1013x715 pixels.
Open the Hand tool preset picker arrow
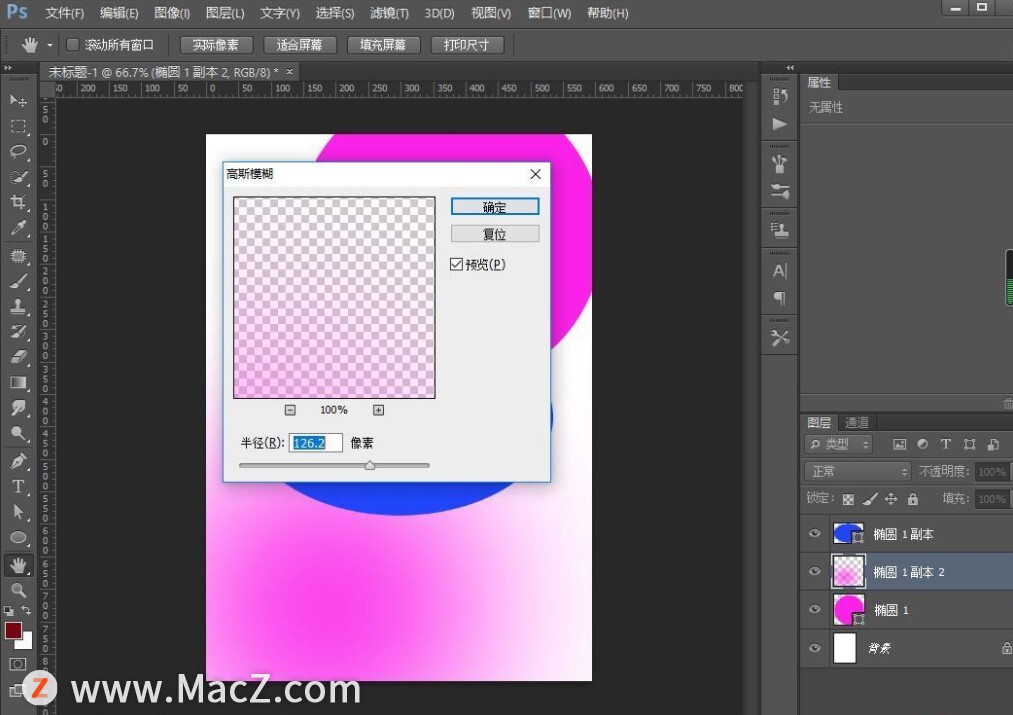tap(49, 45)
